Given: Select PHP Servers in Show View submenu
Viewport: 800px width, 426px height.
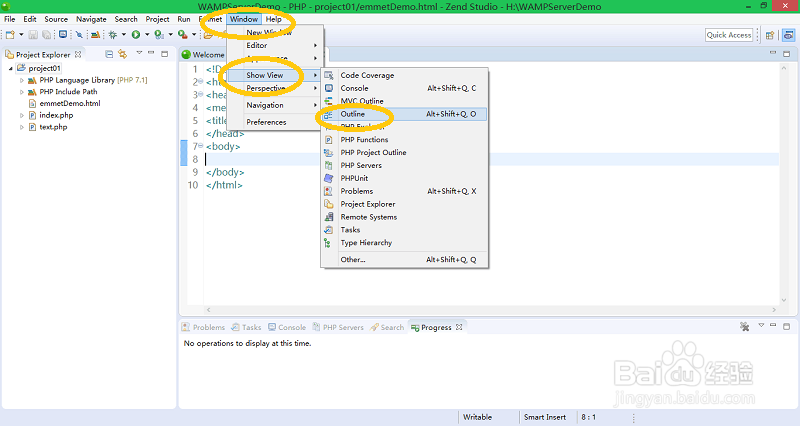Looking at the screenshot, I should 405,165.
